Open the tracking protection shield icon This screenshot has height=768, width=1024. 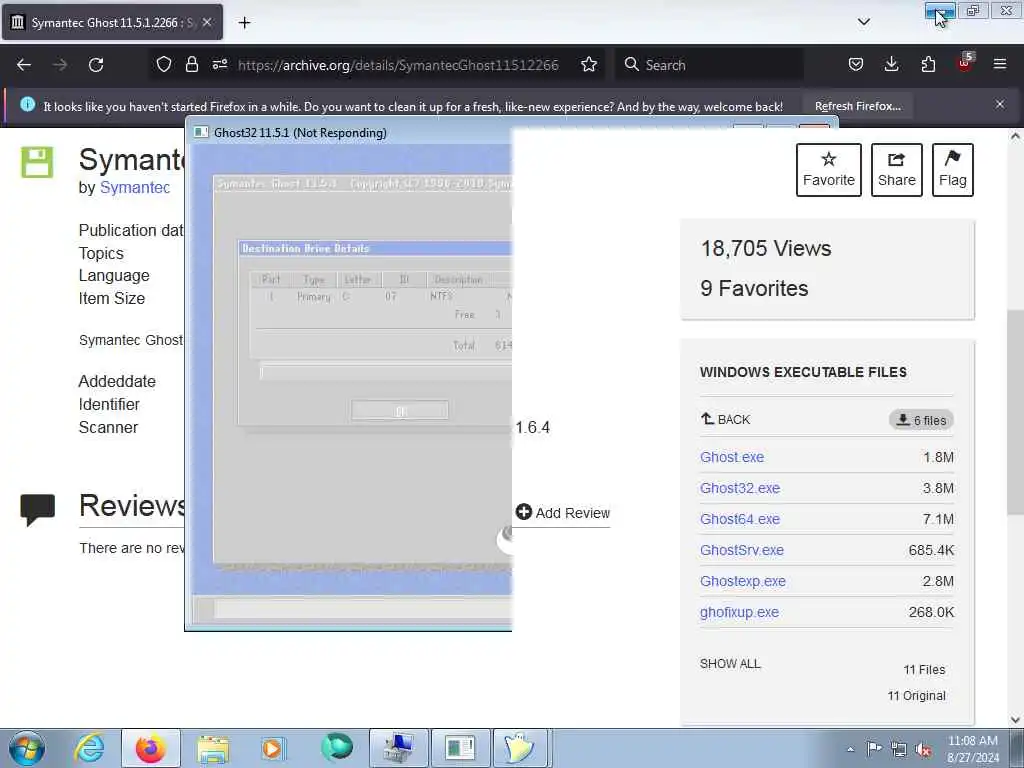(164, 64)
